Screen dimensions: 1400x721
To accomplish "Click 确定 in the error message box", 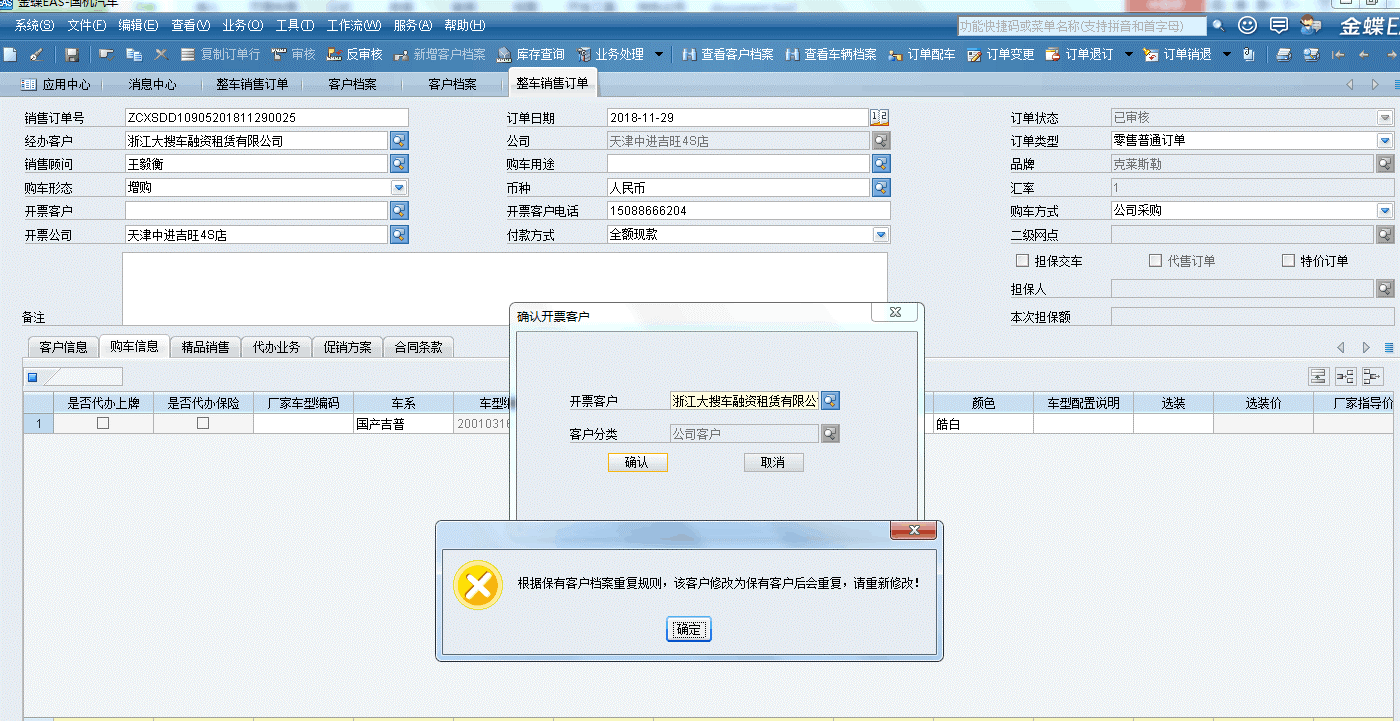I will [688, 629].
